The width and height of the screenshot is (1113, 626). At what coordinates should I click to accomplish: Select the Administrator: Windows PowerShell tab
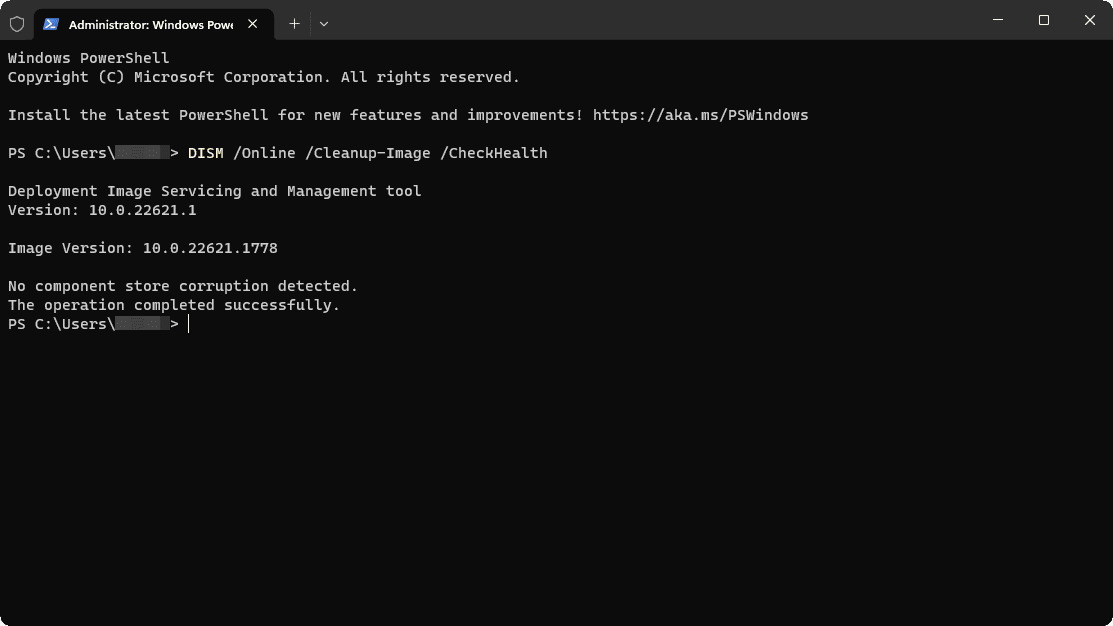[145, 23]
